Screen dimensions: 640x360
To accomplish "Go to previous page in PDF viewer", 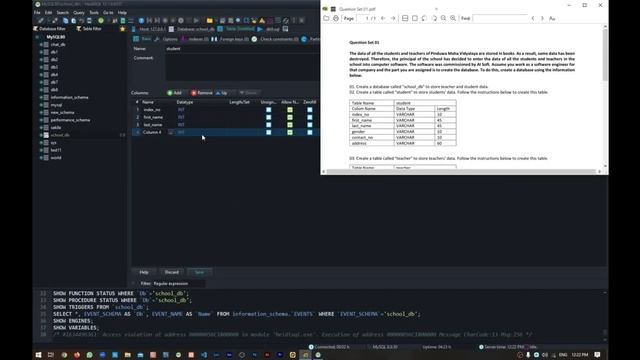I will [383, 18].
